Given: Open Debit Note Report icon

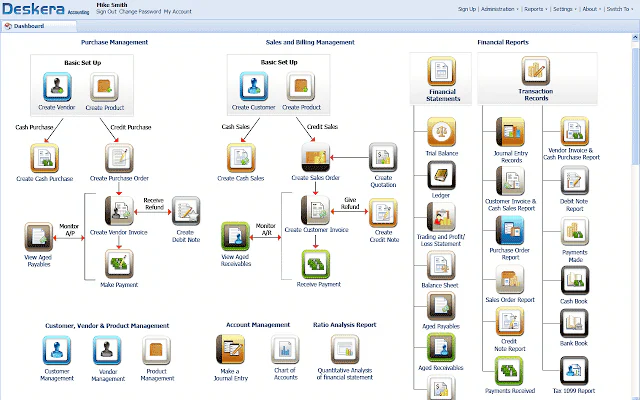Looking at the screenshot, I should tap(575, 181).
